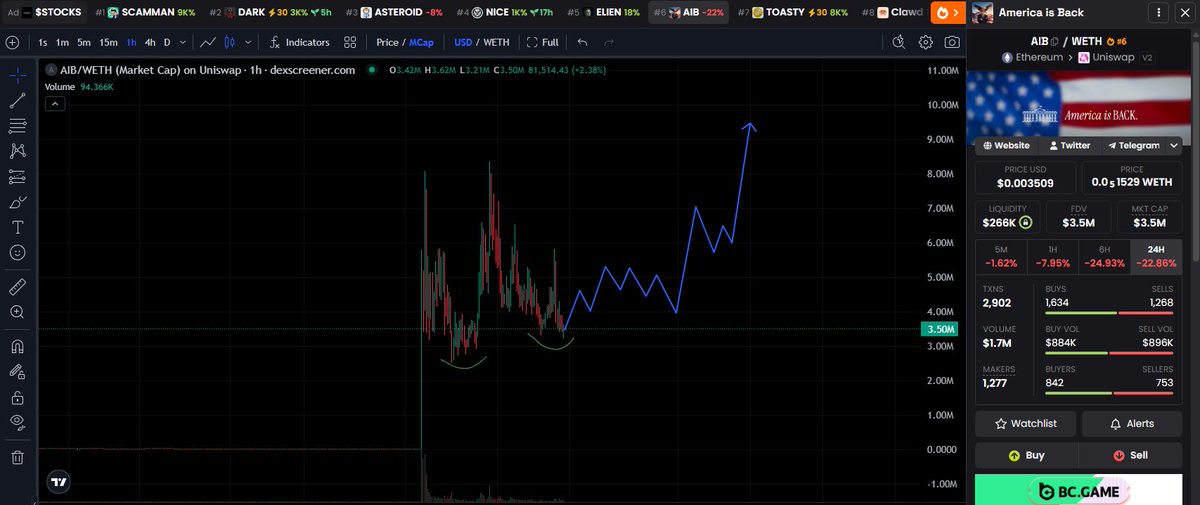Toggle hide all drawings eye icon
Viewport: 1200px width, 505px height.
point(17,423)
